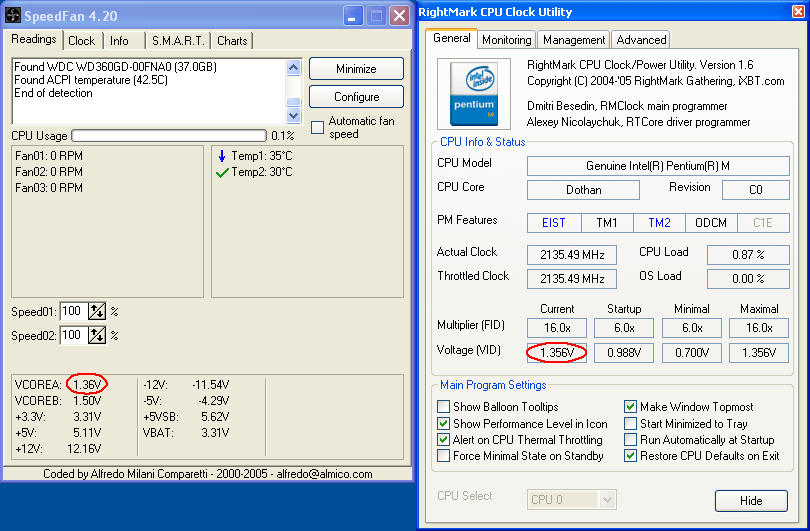Viewport: 810px width, 531px height.
Task: Switch to the SpeedFan Readings tab
Action: (34, 39)
